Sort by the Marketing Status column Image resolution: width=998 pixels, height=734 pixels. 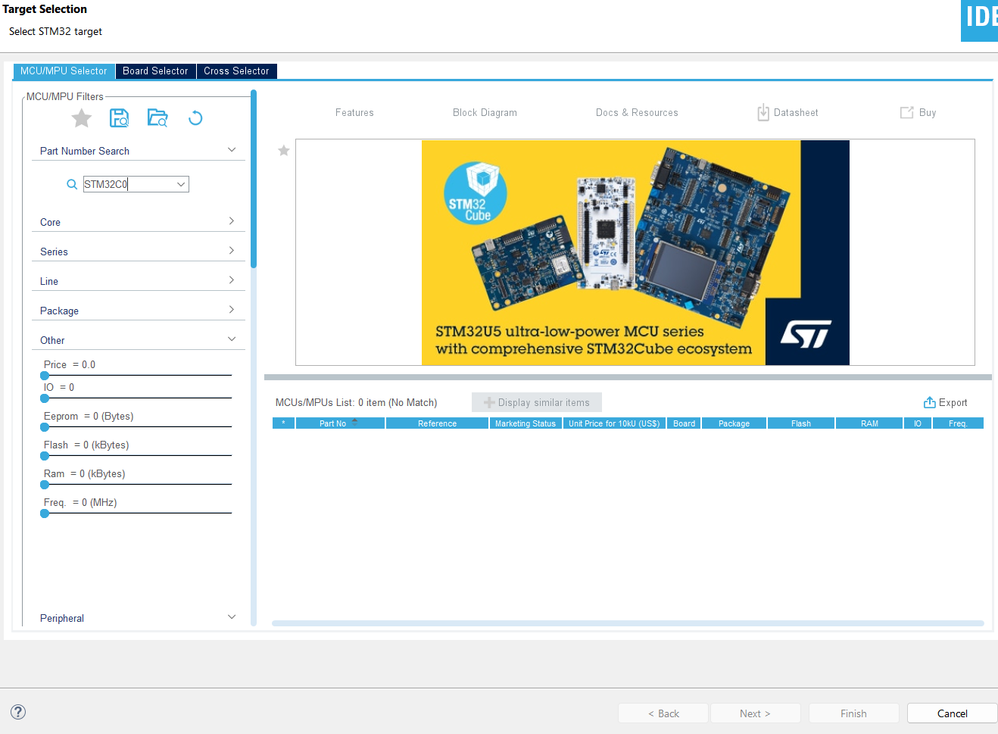tap(526, 423)
